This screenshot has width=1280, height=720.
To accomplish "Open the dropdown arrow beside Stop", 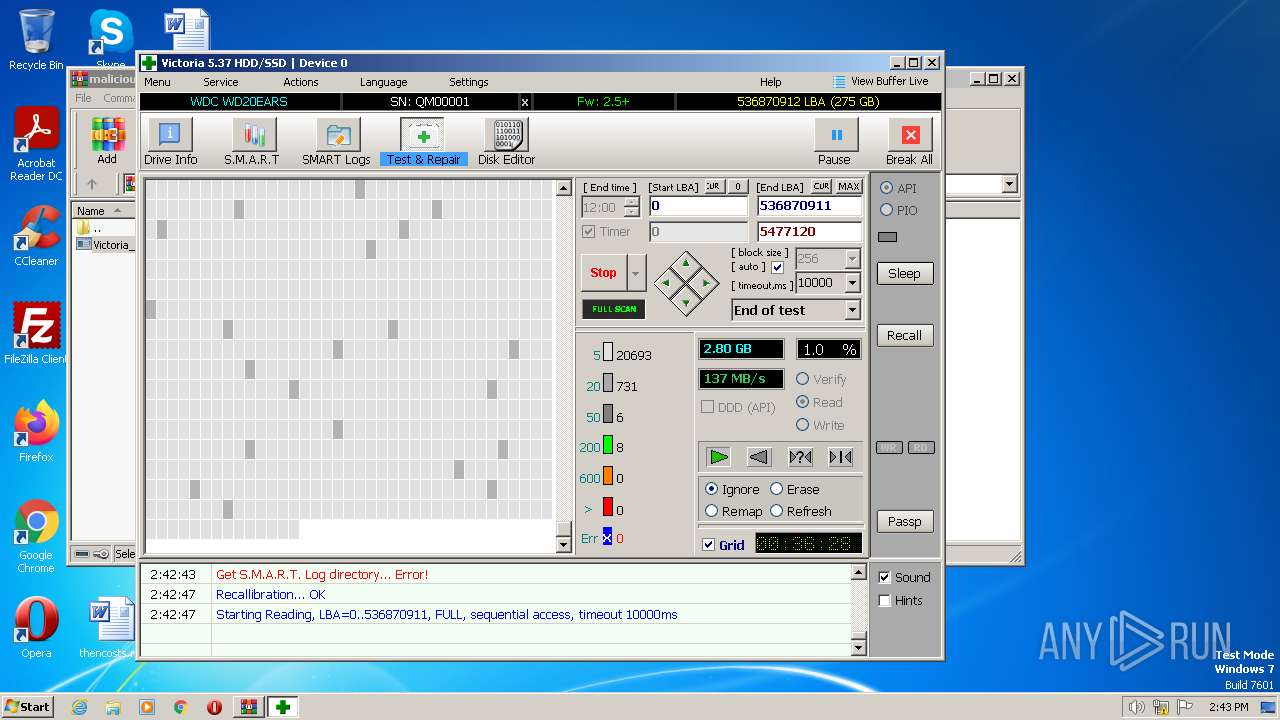I will pyautogui.click(x=636, y=272).
